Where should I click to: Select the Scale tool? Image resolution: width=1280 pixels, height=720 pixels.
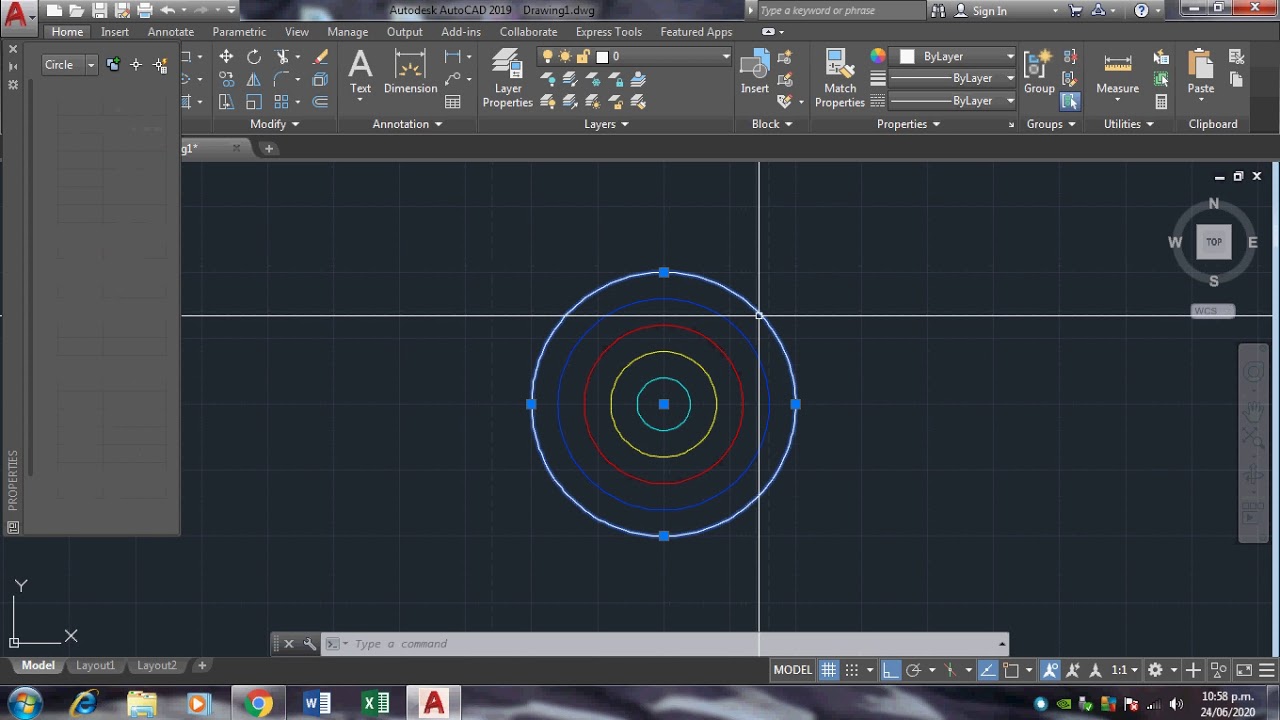point(254,102)
